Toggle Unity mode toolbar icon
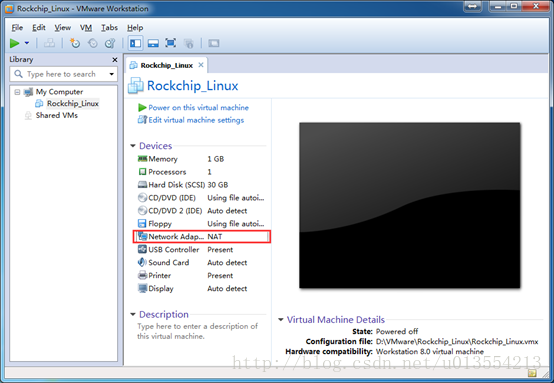This screenshot has width=554, height=383. click(189, 43)
